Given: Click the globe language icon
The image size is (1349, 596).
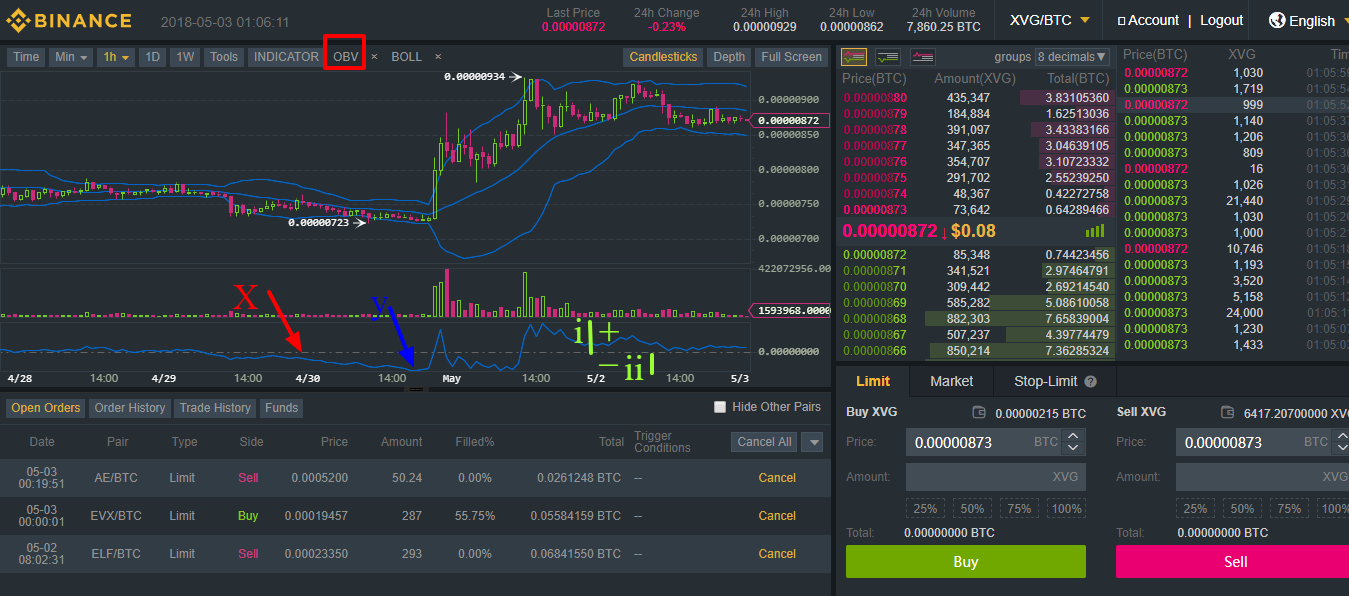Looking at the screenshot, I should (x=1277, y=20).
